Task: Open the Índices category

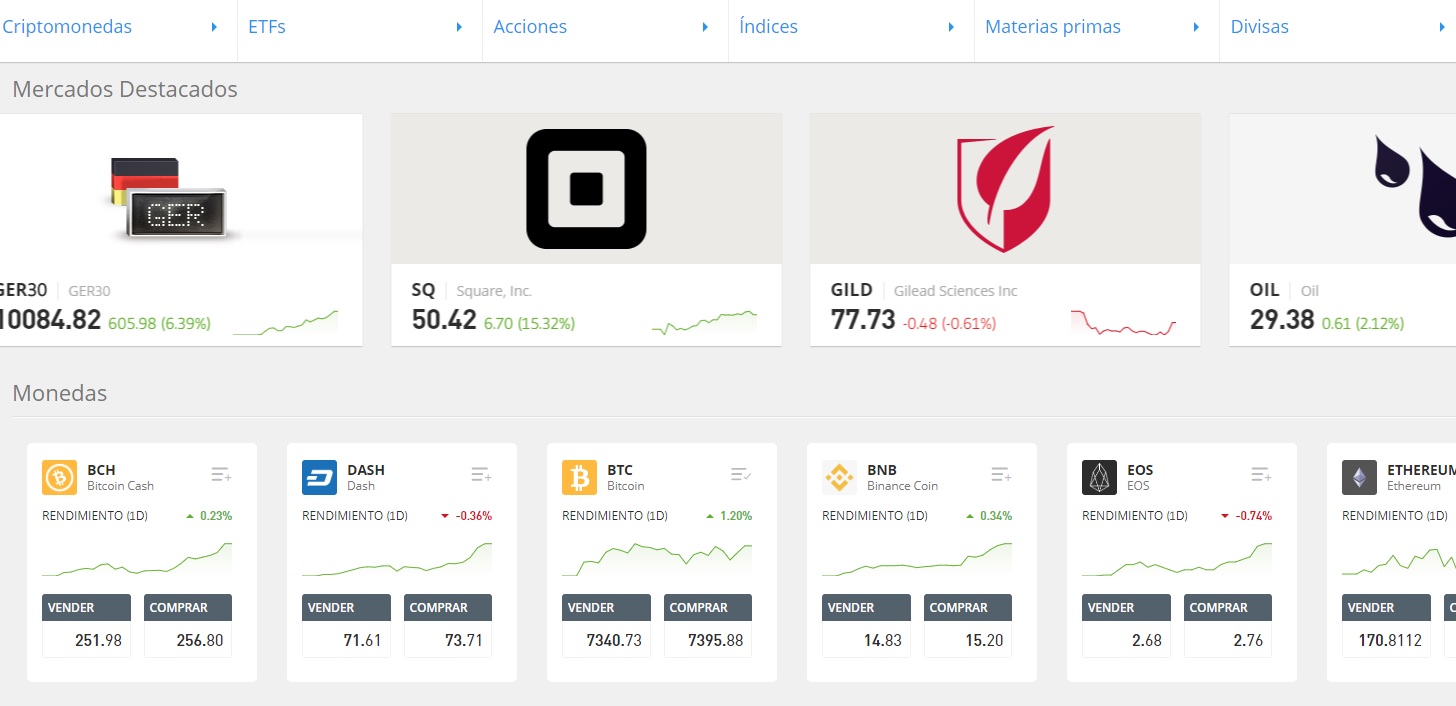Action: coord(768,27)
